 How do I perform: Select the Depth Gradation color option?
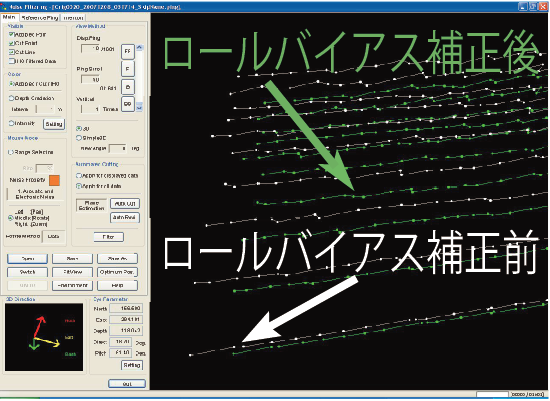click(11, 98)
